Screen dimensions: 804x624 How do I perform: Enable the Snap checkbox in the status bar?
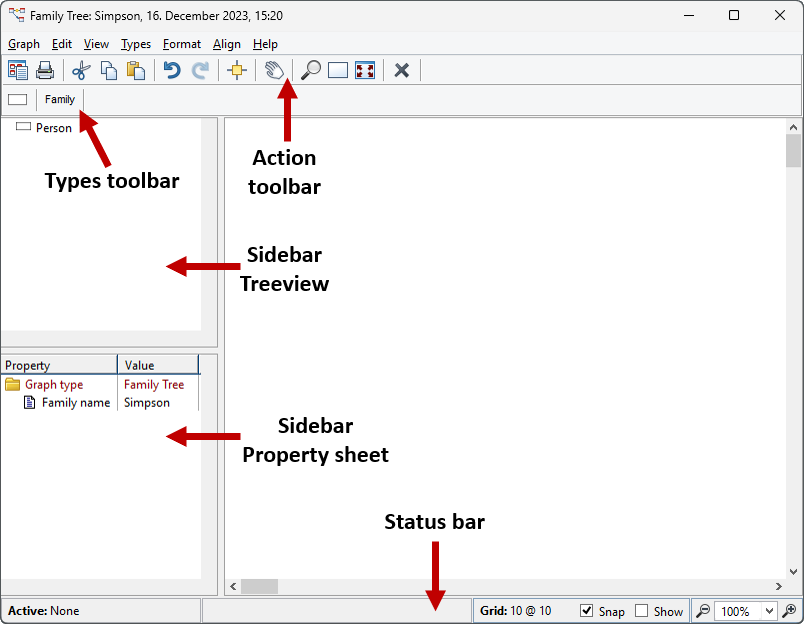586,611
